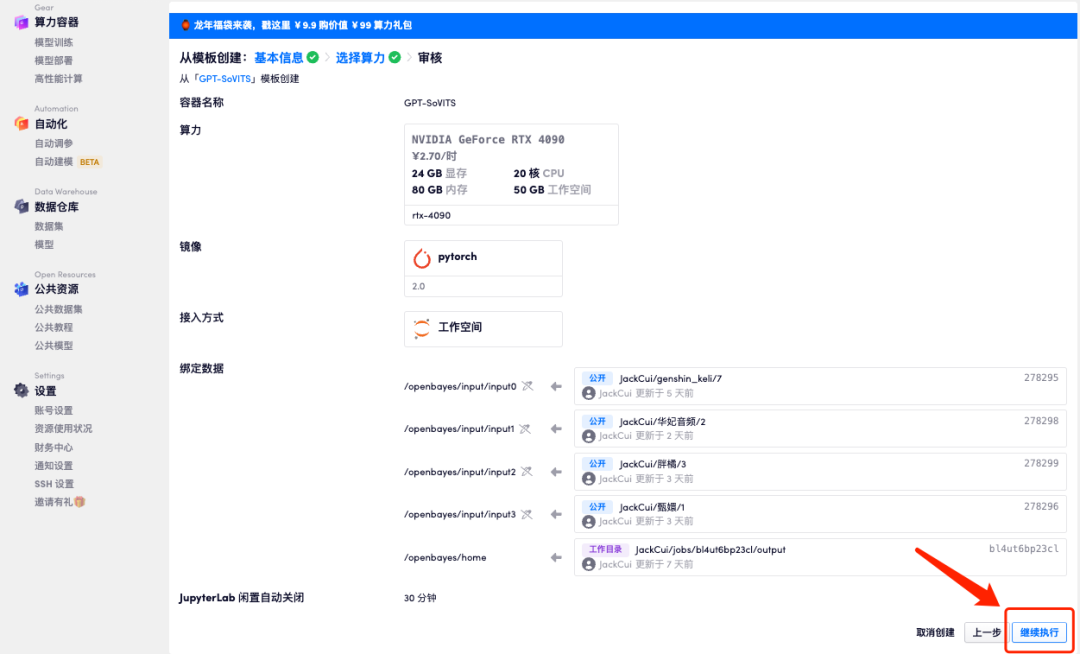Open 模型 under 数据仓库
Viewport: 1080px width, 654px height.
click(44, 244)
